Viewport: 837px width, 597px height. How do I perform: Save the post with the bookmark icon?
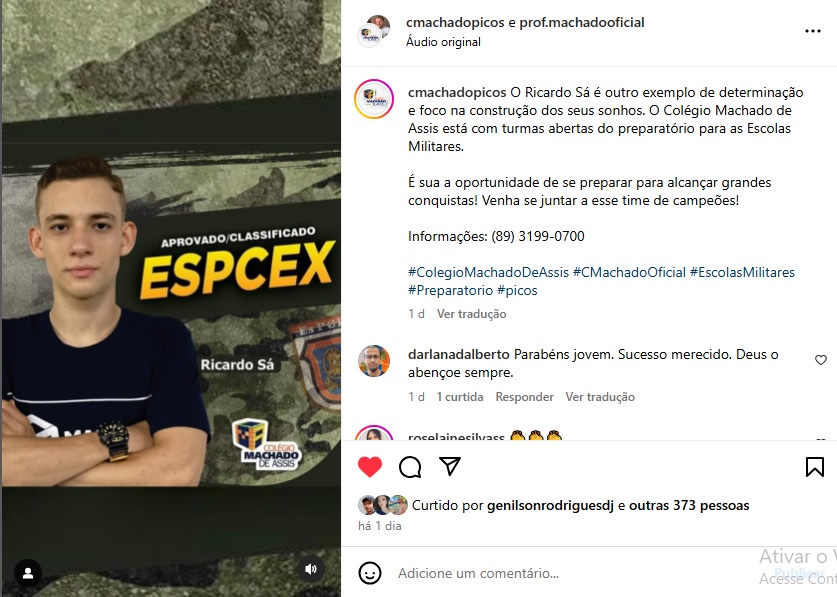(x=815, y=467)
